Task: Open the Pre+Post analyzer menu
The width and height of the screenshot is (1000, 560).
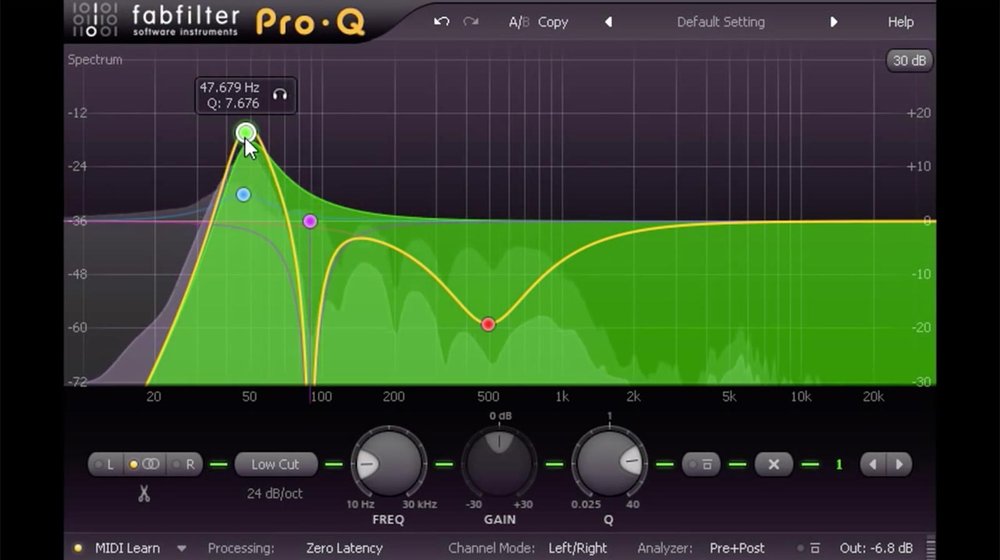Action: (737, 548)
